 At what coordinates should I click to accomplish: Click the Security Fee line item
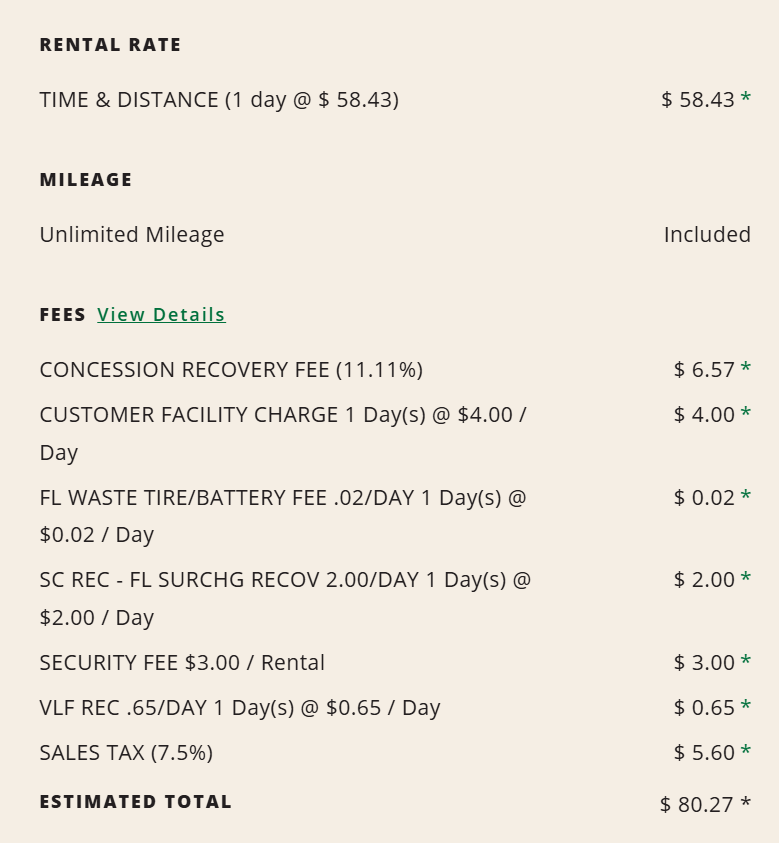pos(182,663)
